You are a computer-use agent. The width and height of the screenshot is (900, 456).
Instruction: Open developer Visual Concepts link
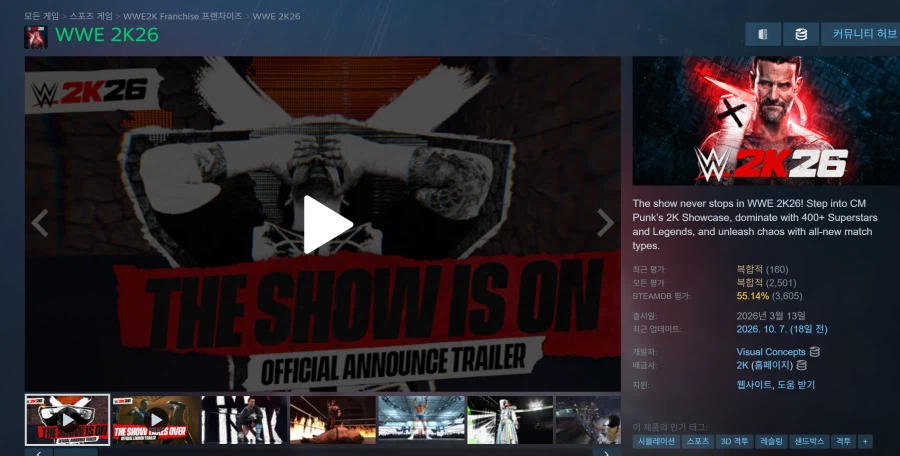pyautogui.click(x=771, y=351)
